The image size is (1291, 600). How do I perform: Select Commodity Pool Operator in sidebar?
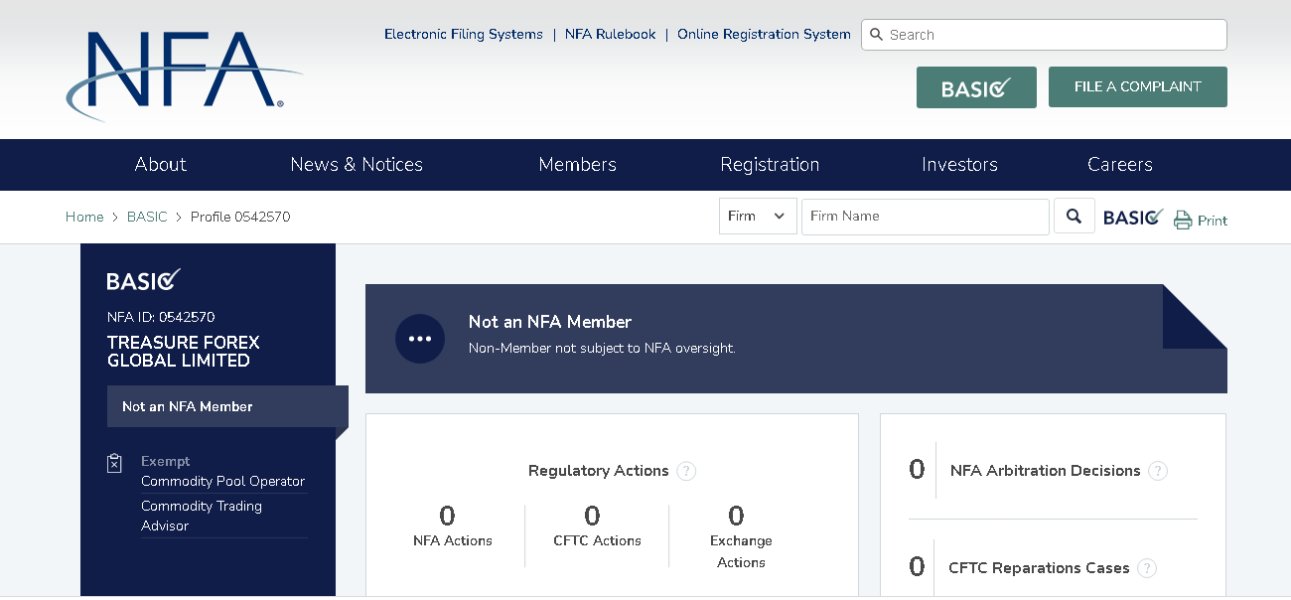[222, 481]
